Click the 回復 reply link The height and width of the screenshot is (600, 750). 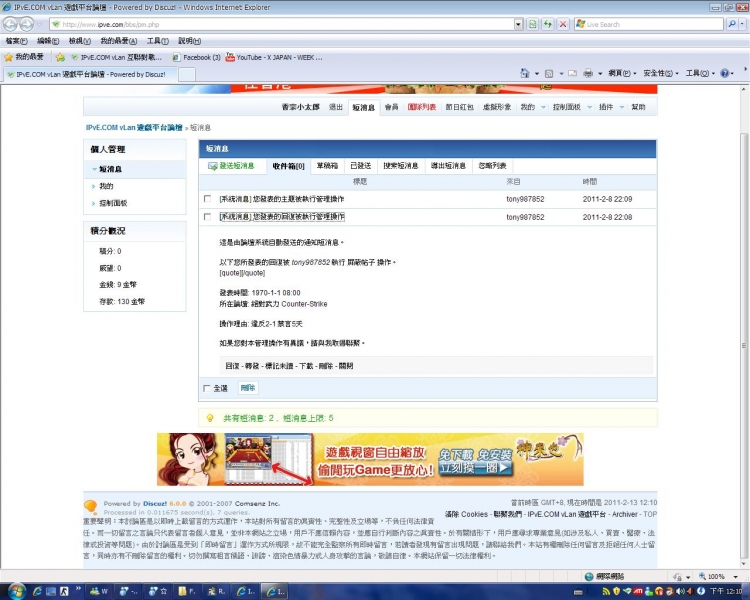pos(232,366)
